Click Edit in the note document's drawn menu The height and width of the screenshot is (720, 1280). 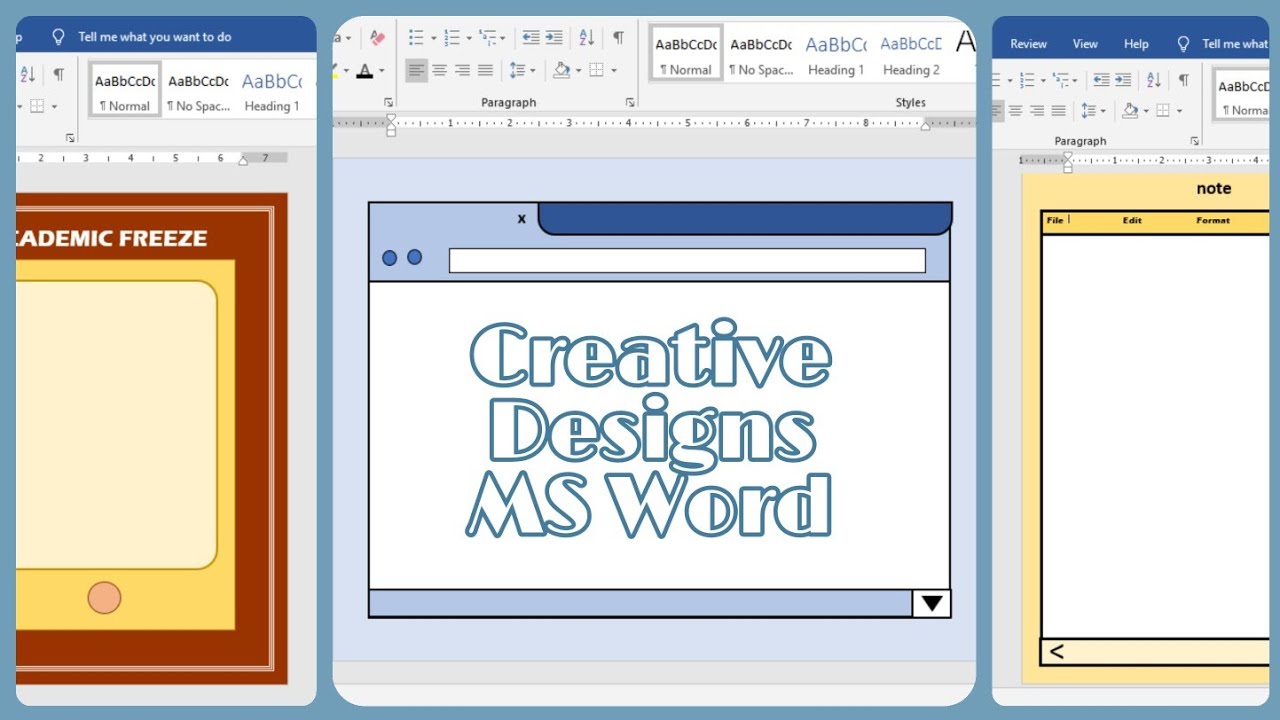coord(1132,220)
